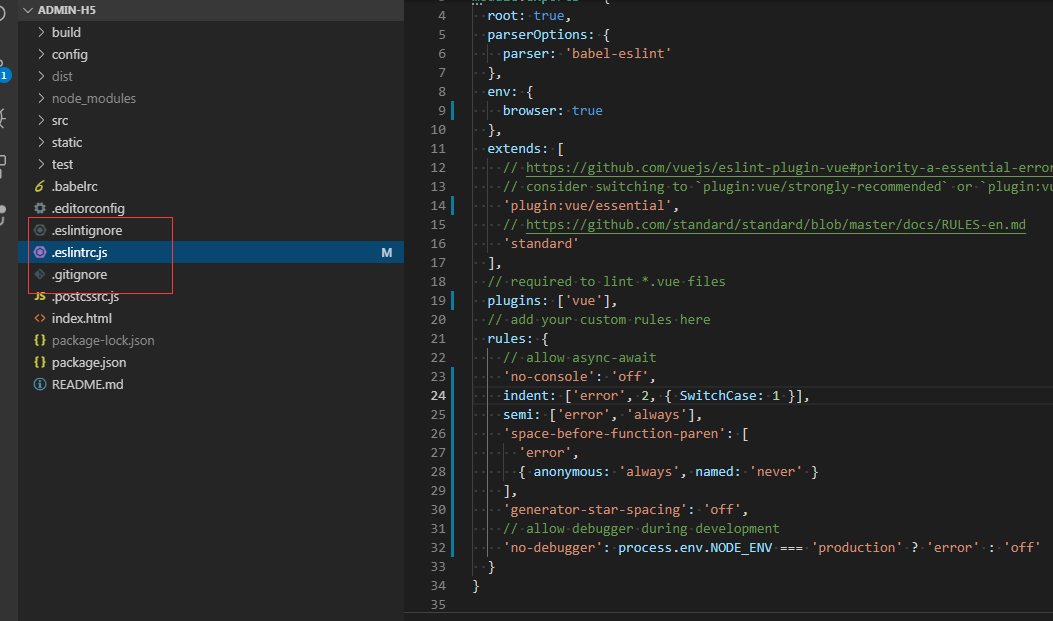Screen dimensions: 1053x621
Task: Click line number 24 in the gutter
Action: 438,395
